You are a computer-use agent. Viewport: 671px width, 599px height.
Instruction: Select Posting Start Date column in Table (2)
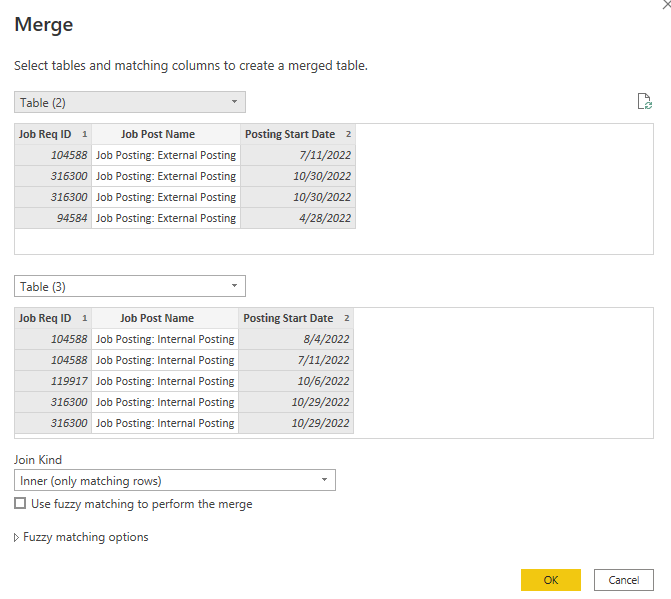(298, 134)
